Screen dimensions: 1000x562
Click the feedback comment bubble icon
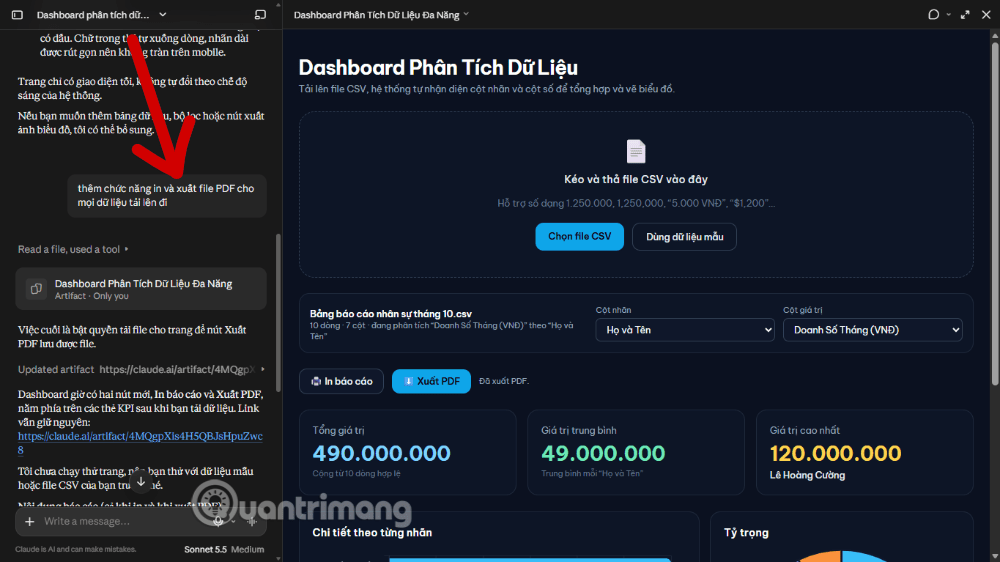pos(934,15)
